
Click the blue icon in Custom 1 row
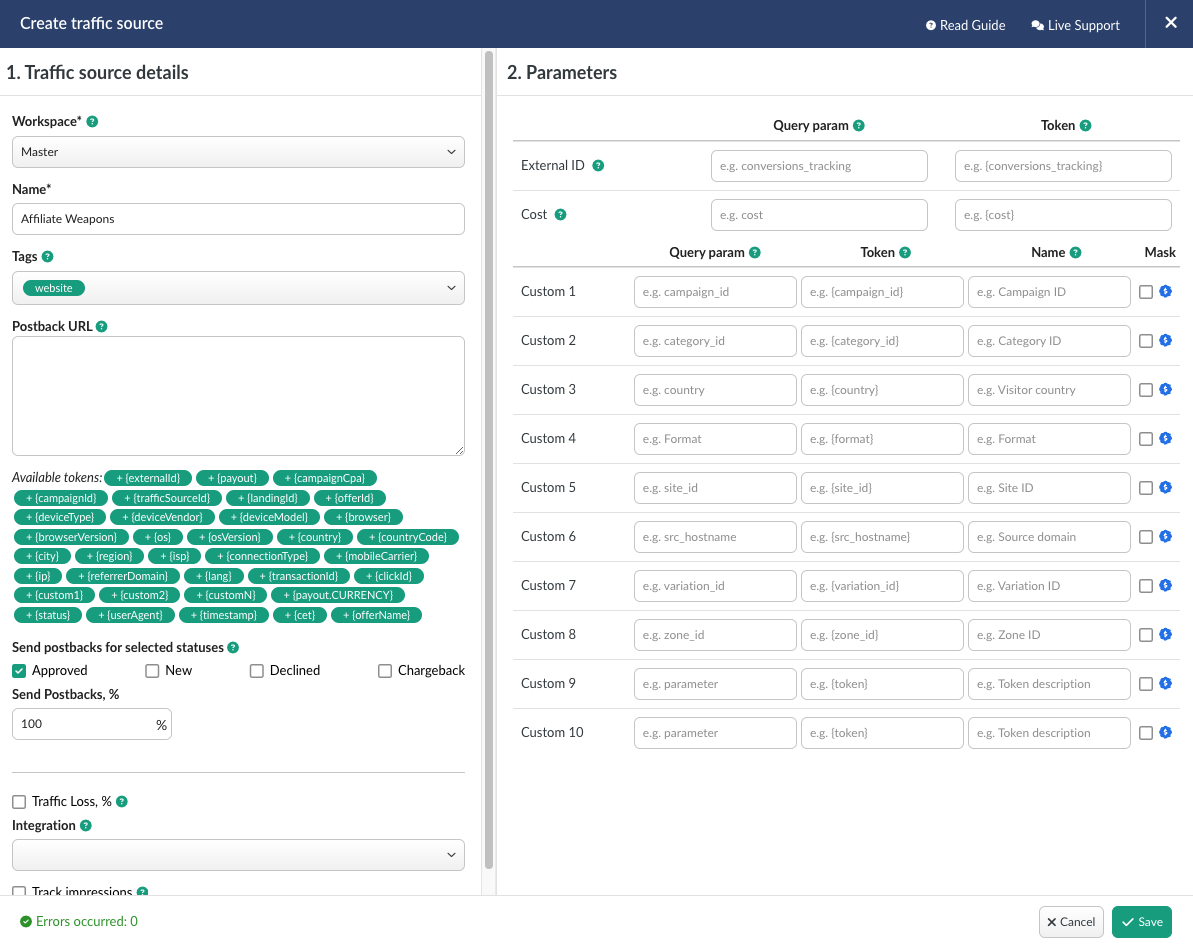tap(1165, 292)
